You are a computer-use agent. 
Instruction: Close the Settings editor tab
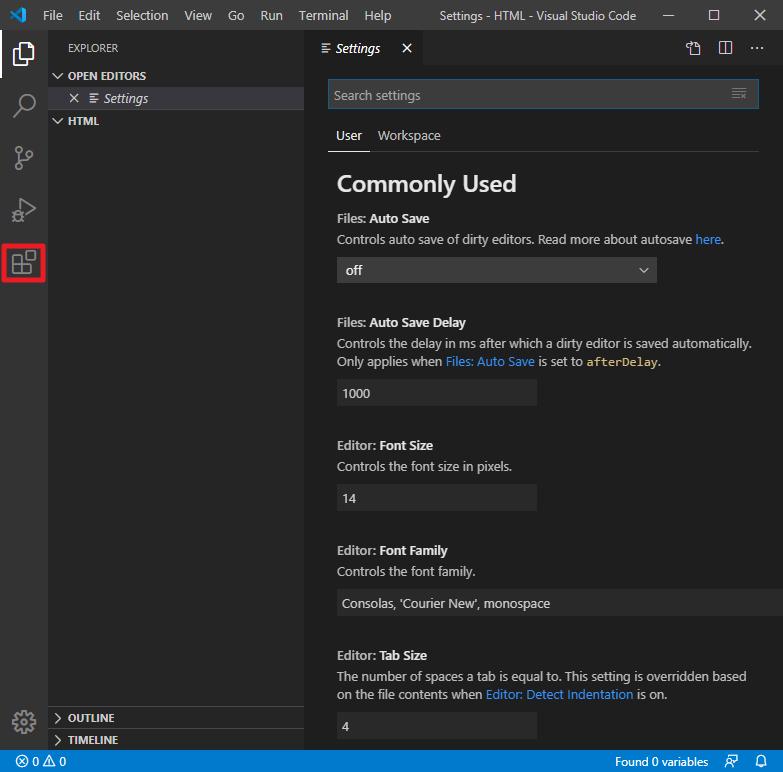click(x=407, y=48)
